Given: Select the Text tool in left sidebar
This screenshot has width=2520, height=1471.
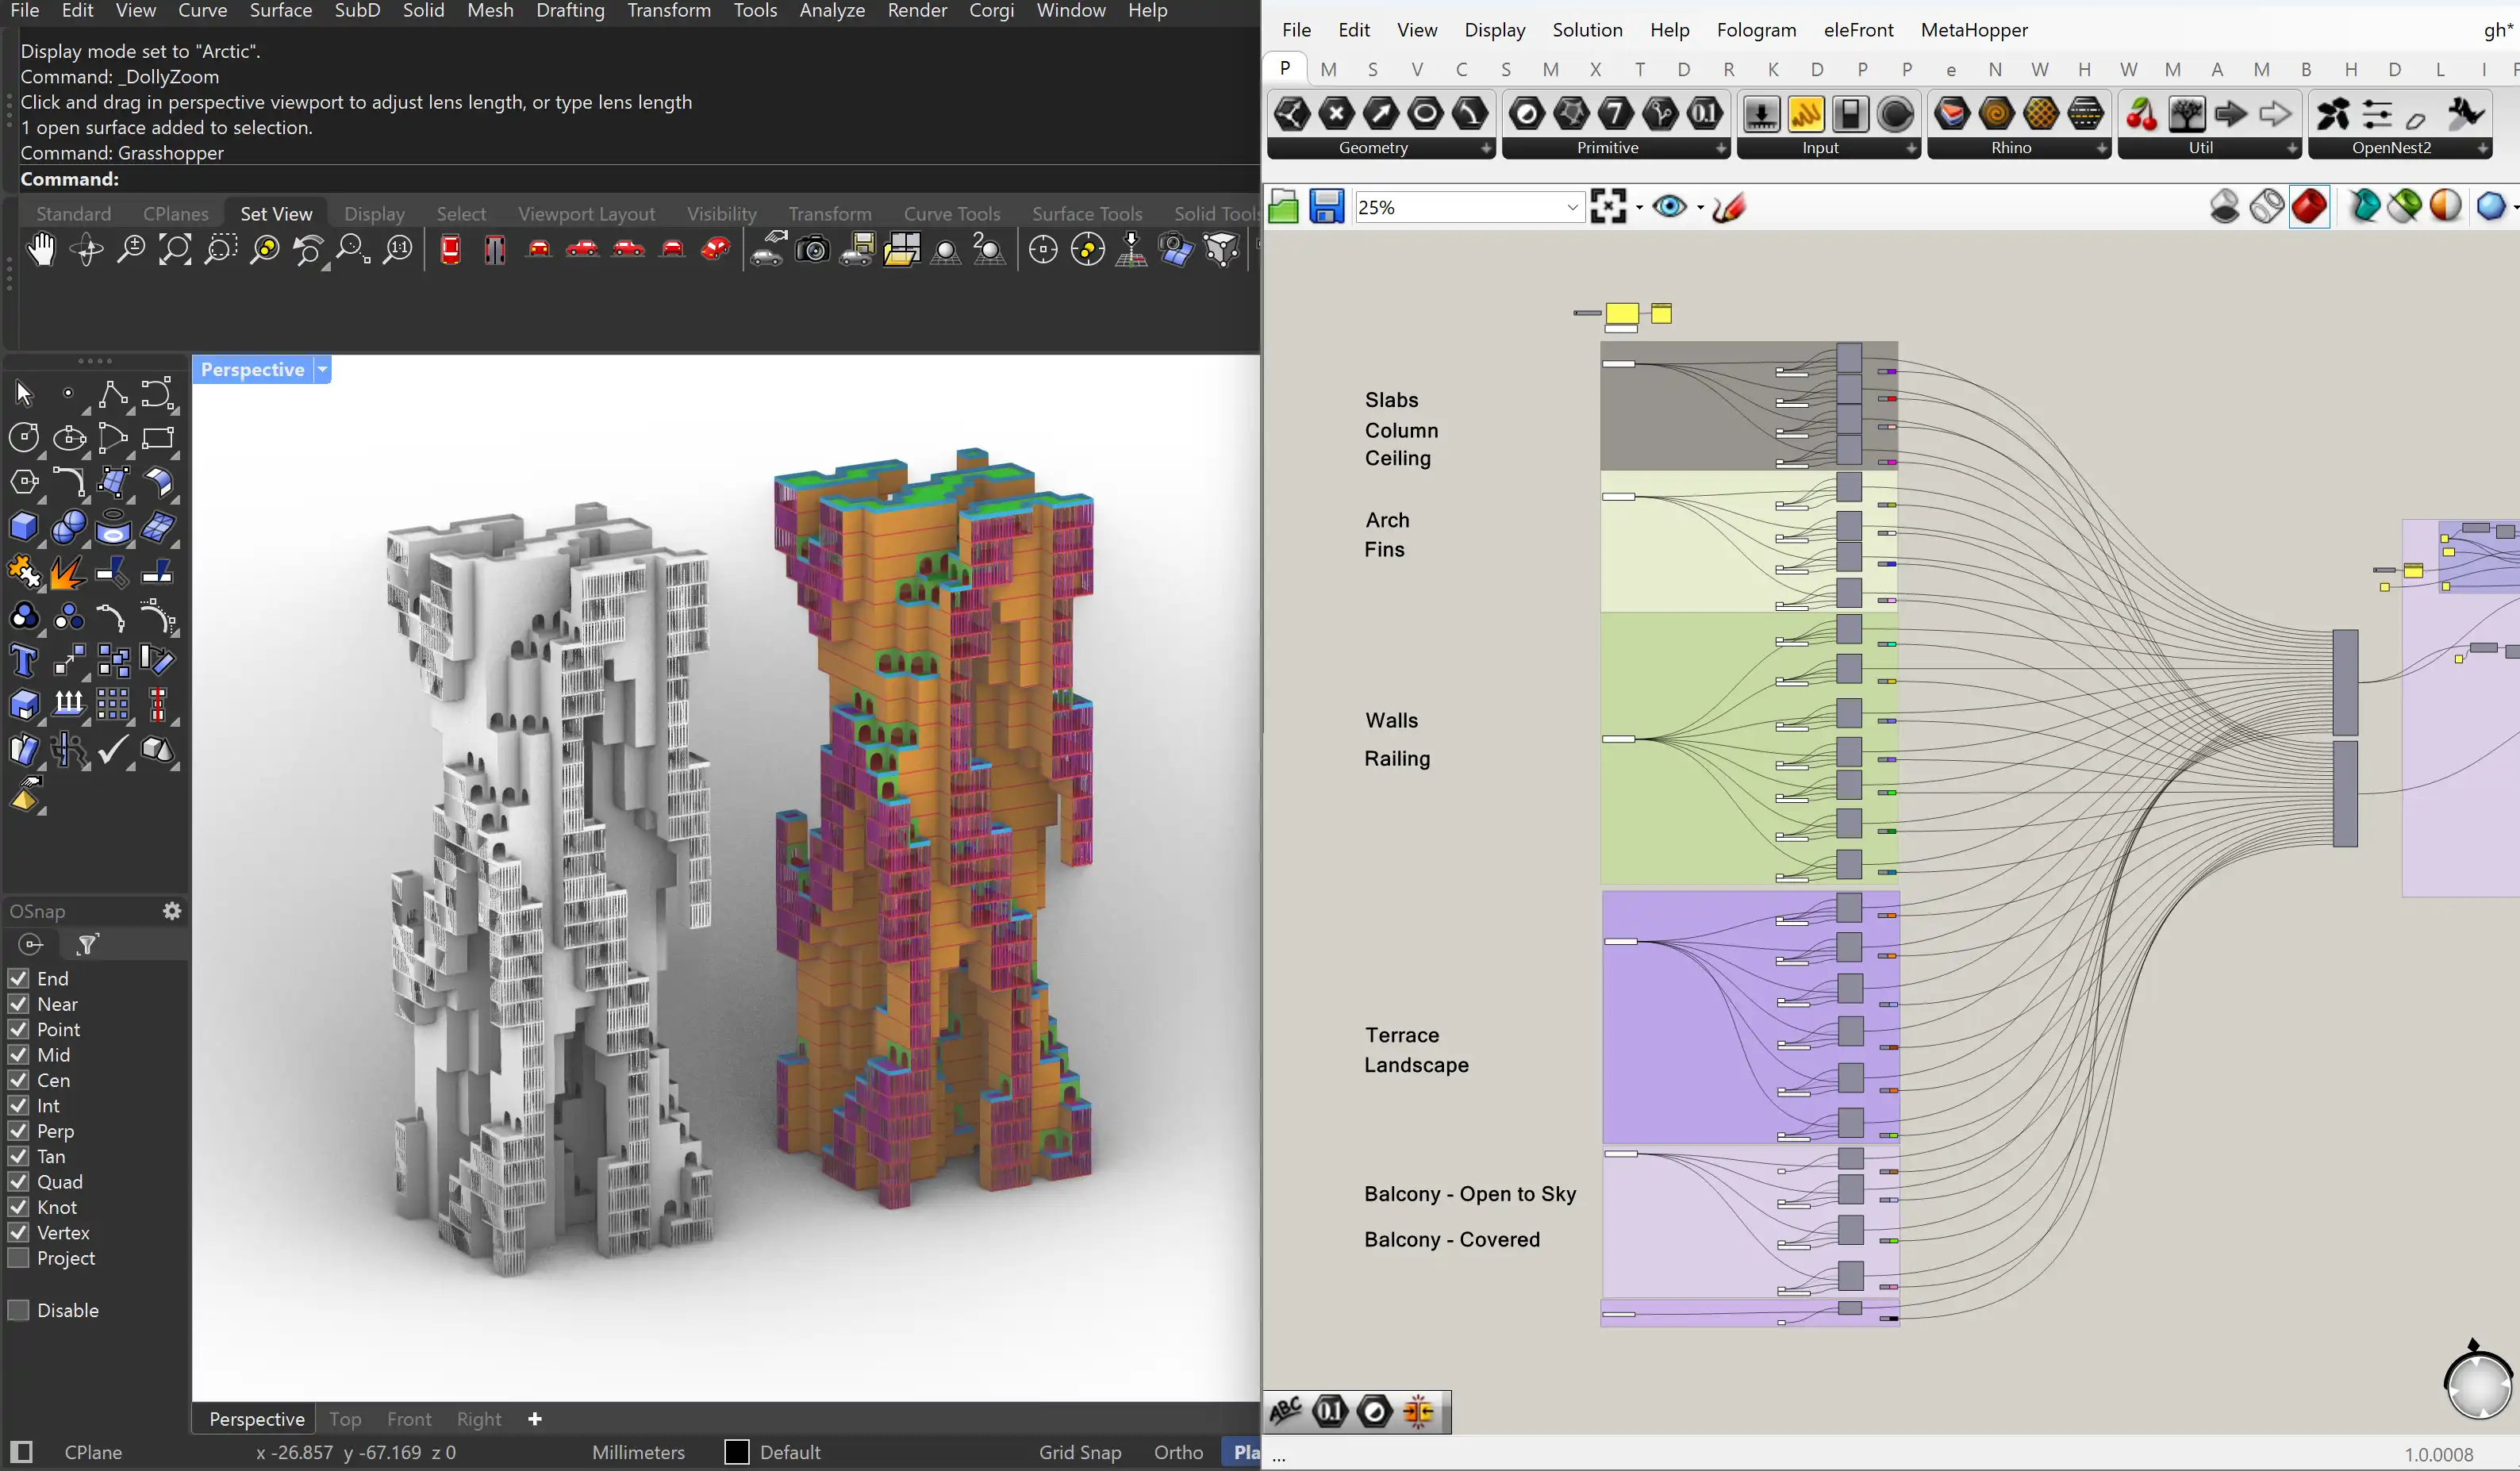Looking at the screenshot, I should tap(23, 661).
